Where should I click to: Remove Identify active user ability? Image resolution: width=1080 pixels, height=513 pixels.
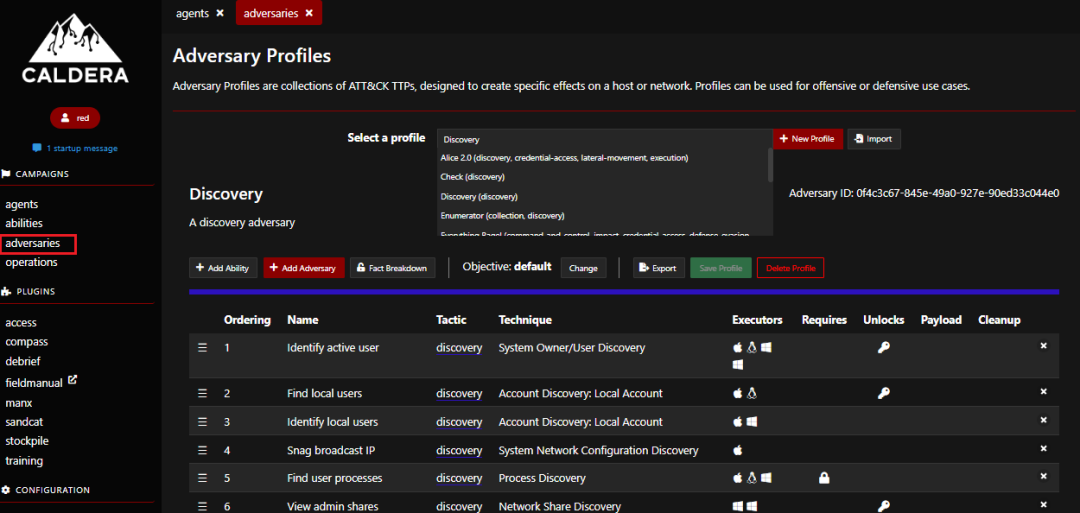[1043, 346]
